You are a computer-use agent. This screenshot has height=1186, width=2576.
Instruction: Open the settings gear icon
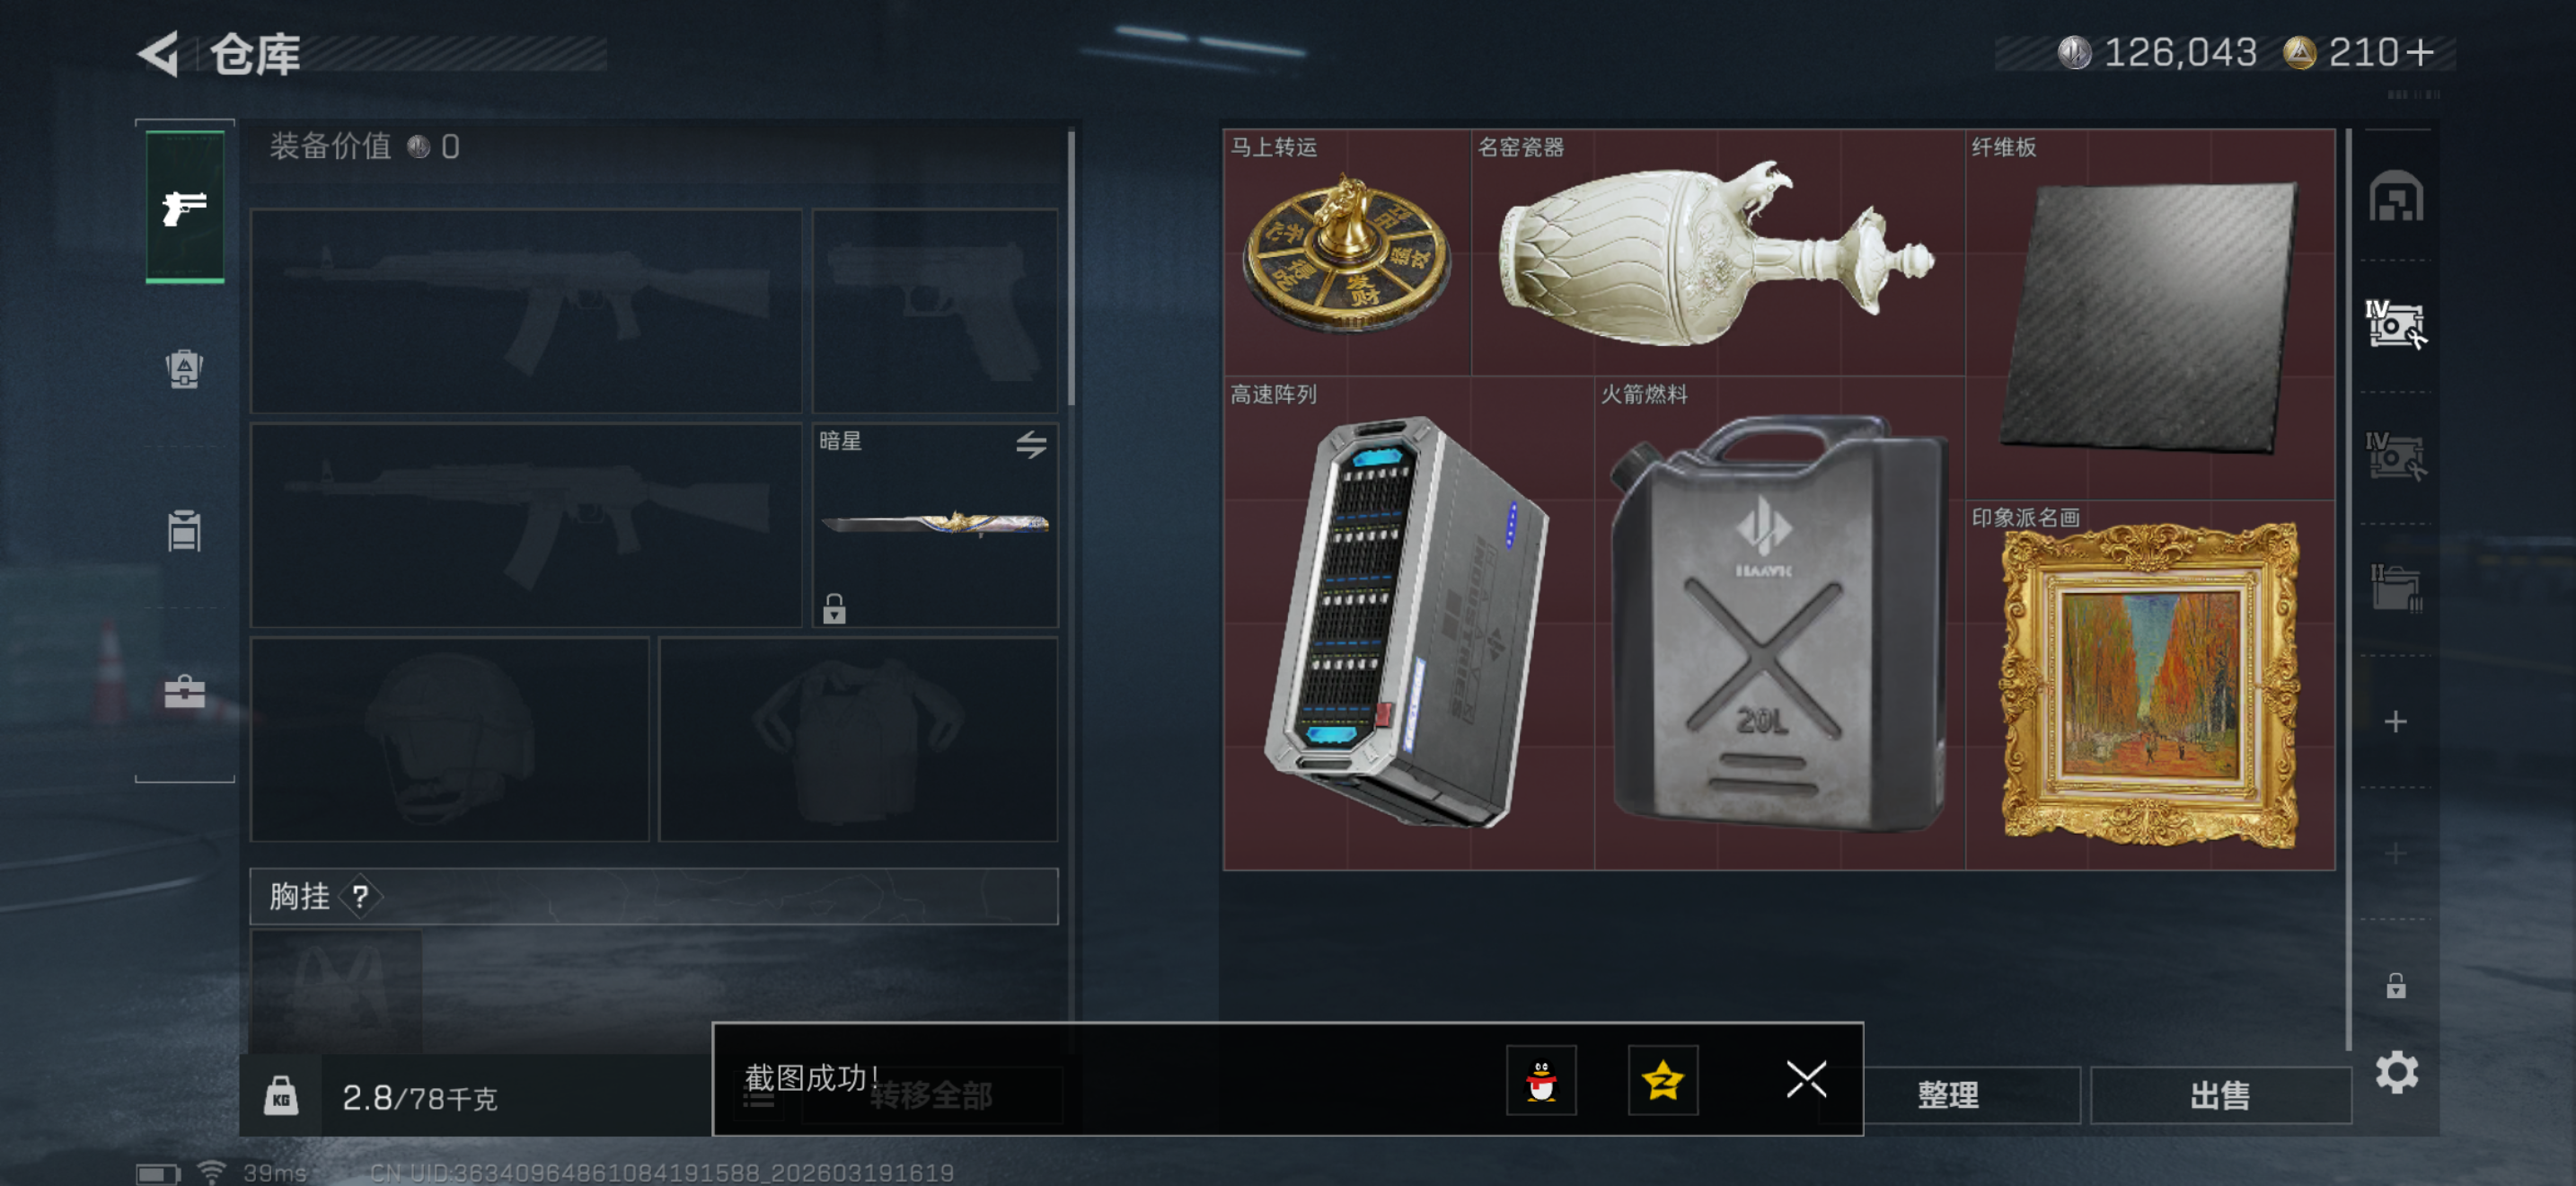click(x=2396, y=1072)
